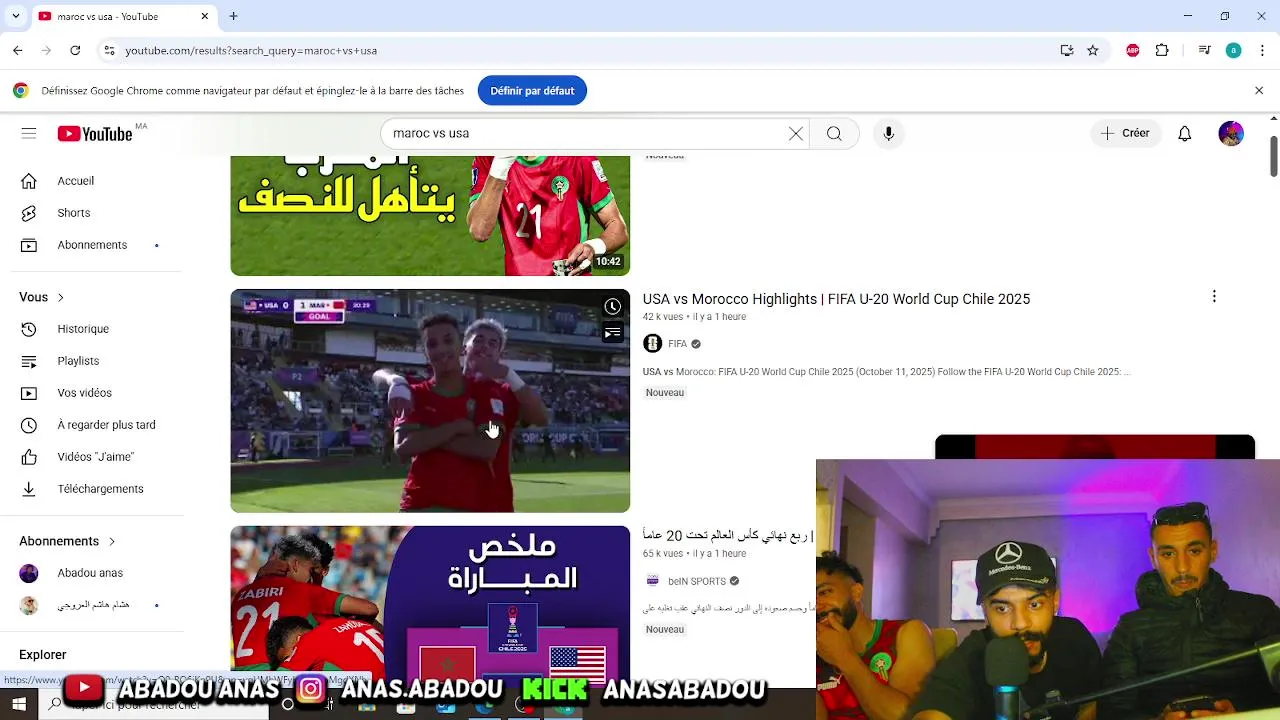
Task: Open the YouTube account avatar menu
Action: 1231,133
